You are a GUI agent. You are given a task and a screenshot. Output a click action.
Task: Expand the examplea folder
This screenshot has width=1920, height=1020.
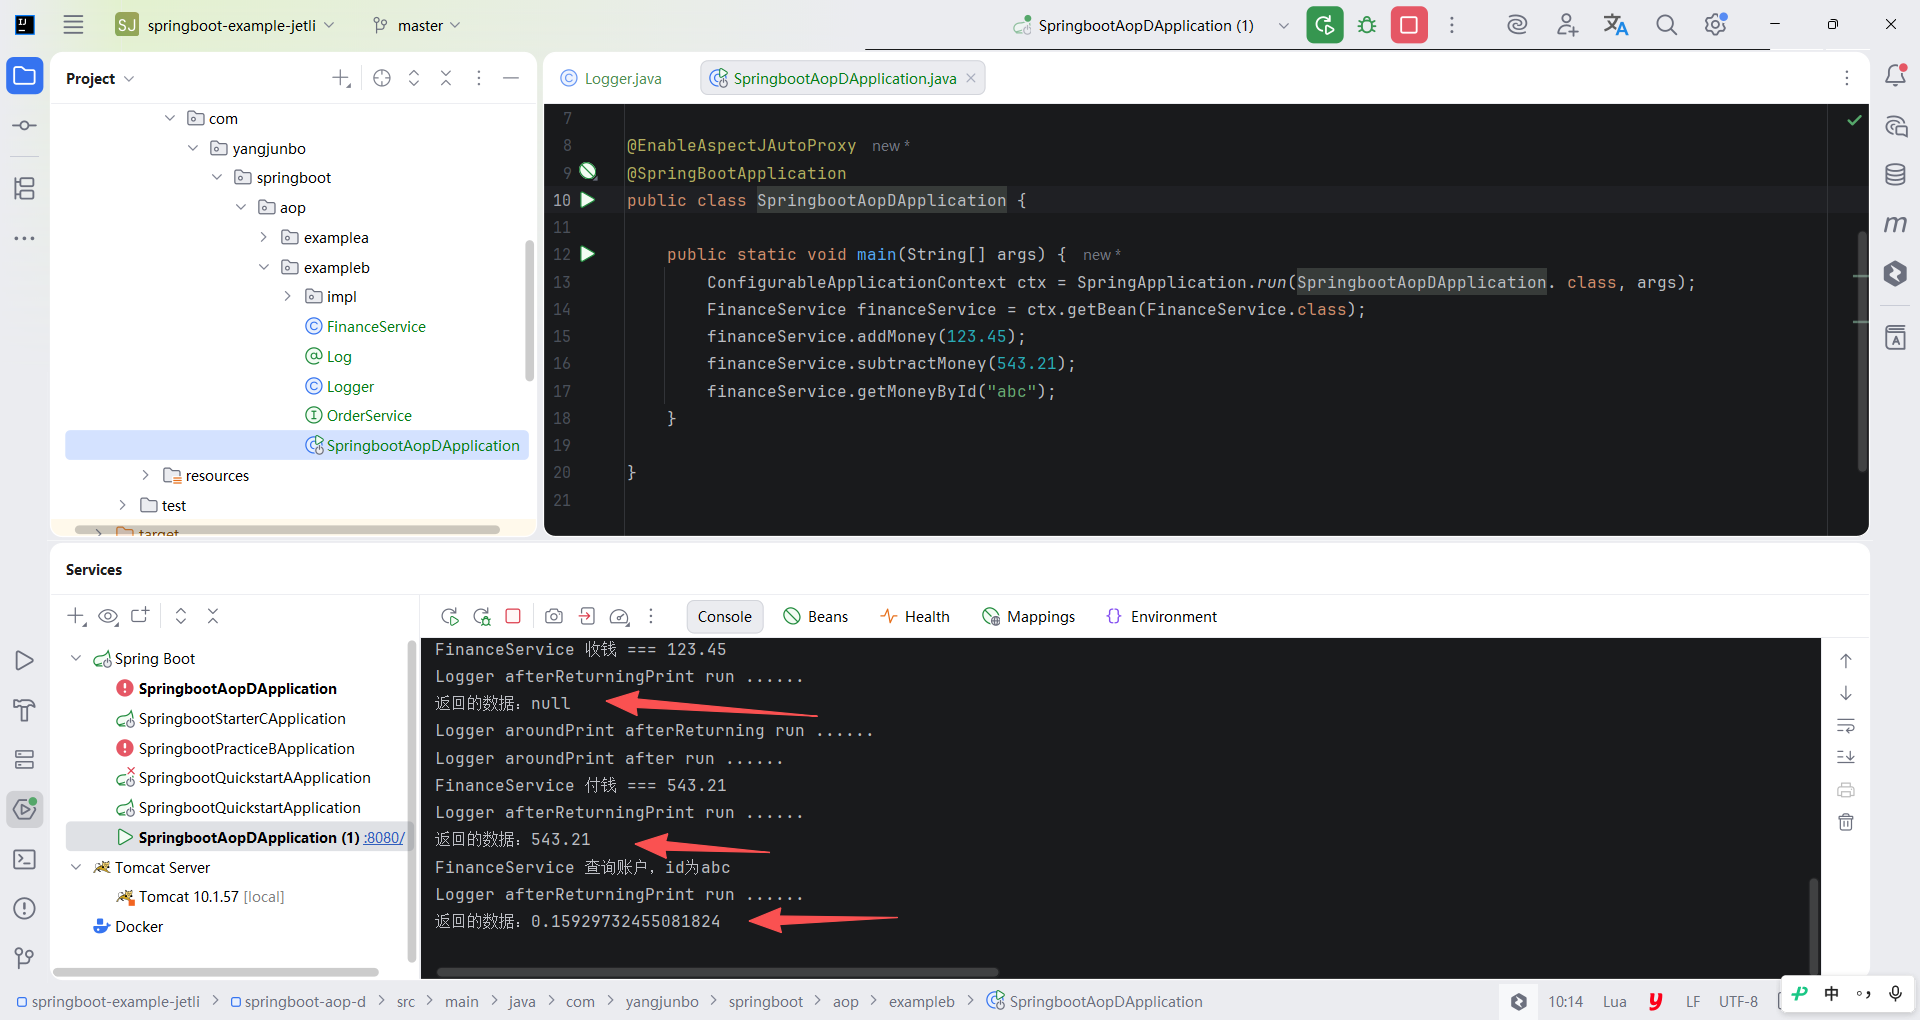point(264,237)
